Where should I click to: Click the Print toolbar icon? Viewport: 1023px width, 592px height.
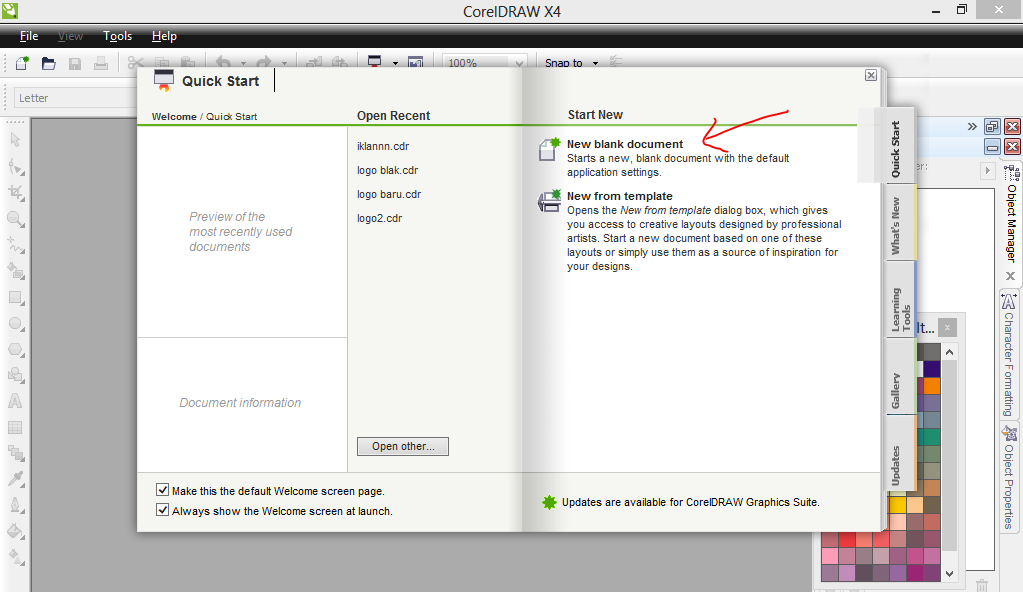(x=100, y=63)
